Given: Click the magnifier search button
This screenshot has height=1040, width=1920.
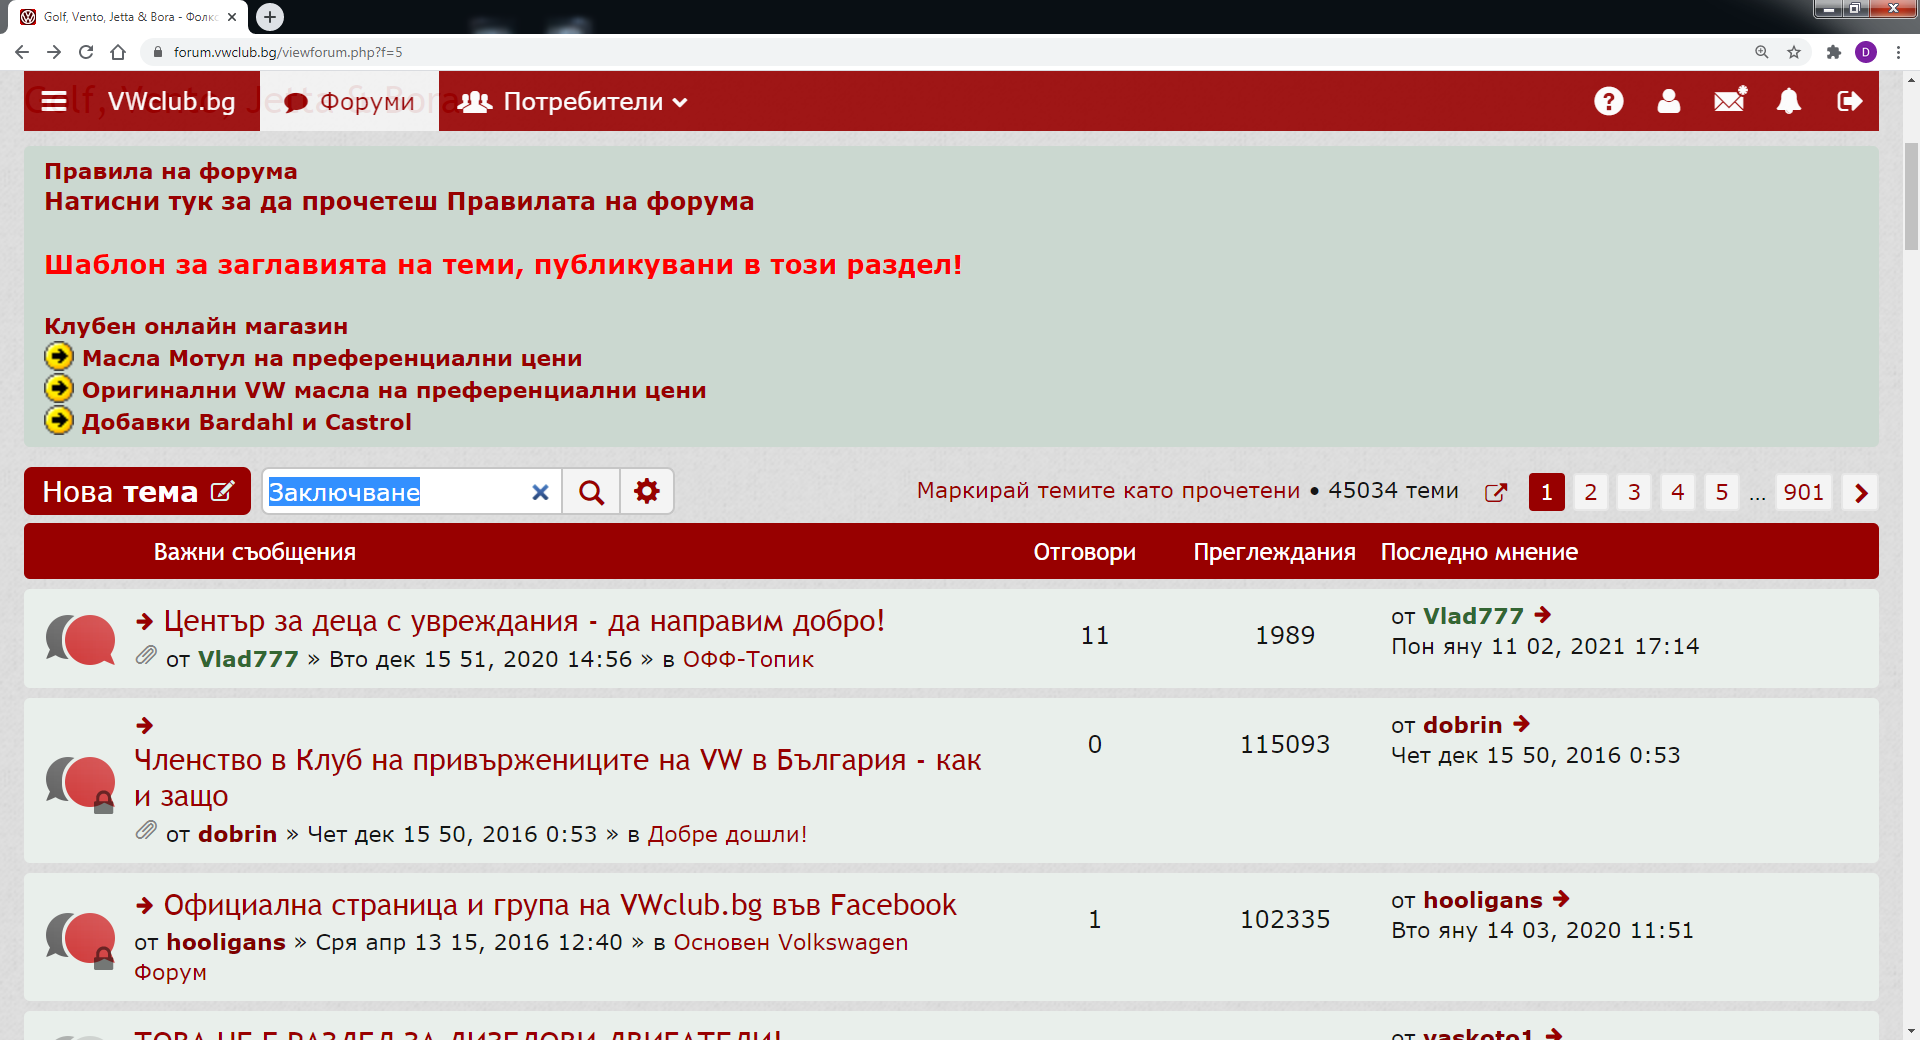Looking at the screenshot, I should click(x=591, y=492).
